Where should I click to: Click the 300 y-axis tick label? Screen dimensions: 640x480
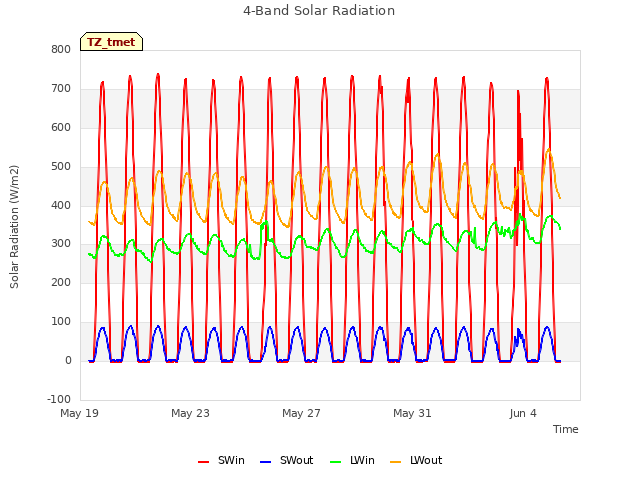click(61, 244)
